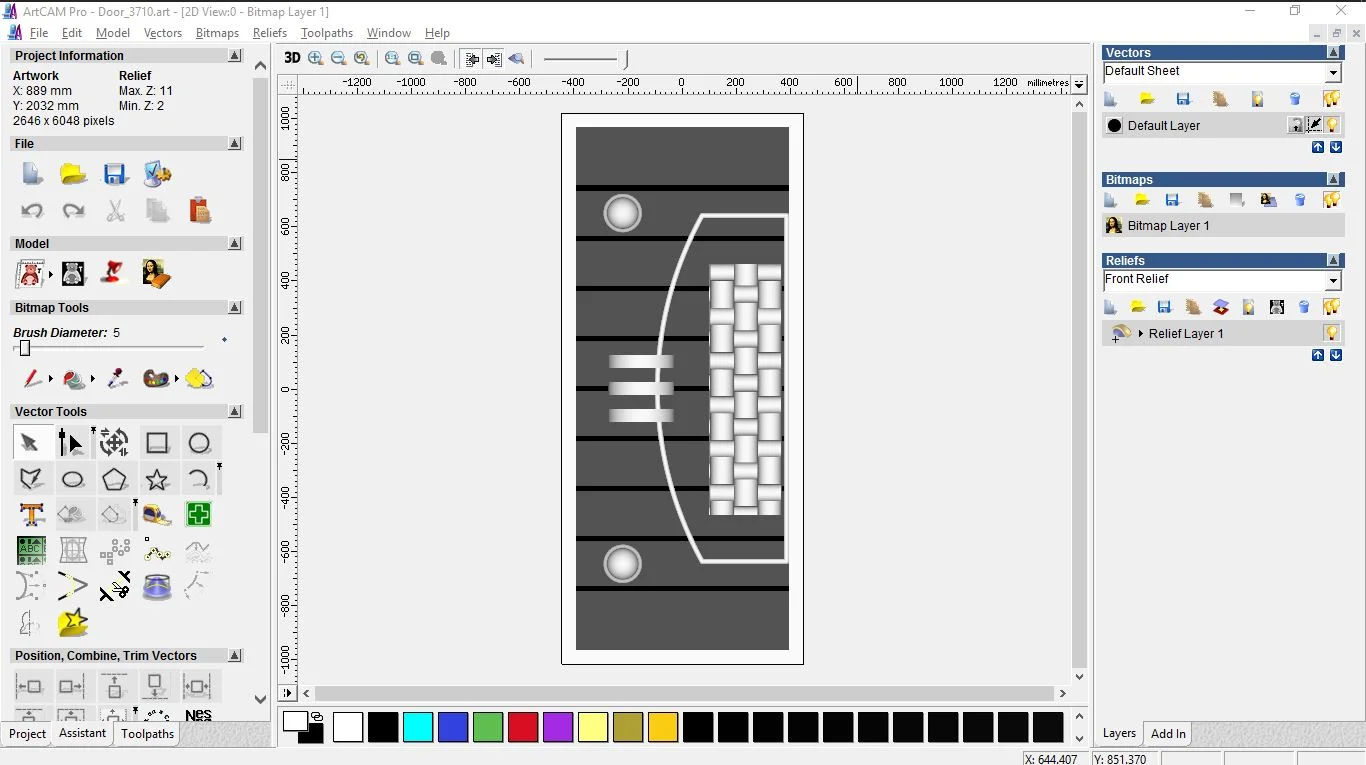Image resolution: width=1366 pixels, height=765 pixels.
Task: Collapse the Project Information panel header
Action: point(235,56)
